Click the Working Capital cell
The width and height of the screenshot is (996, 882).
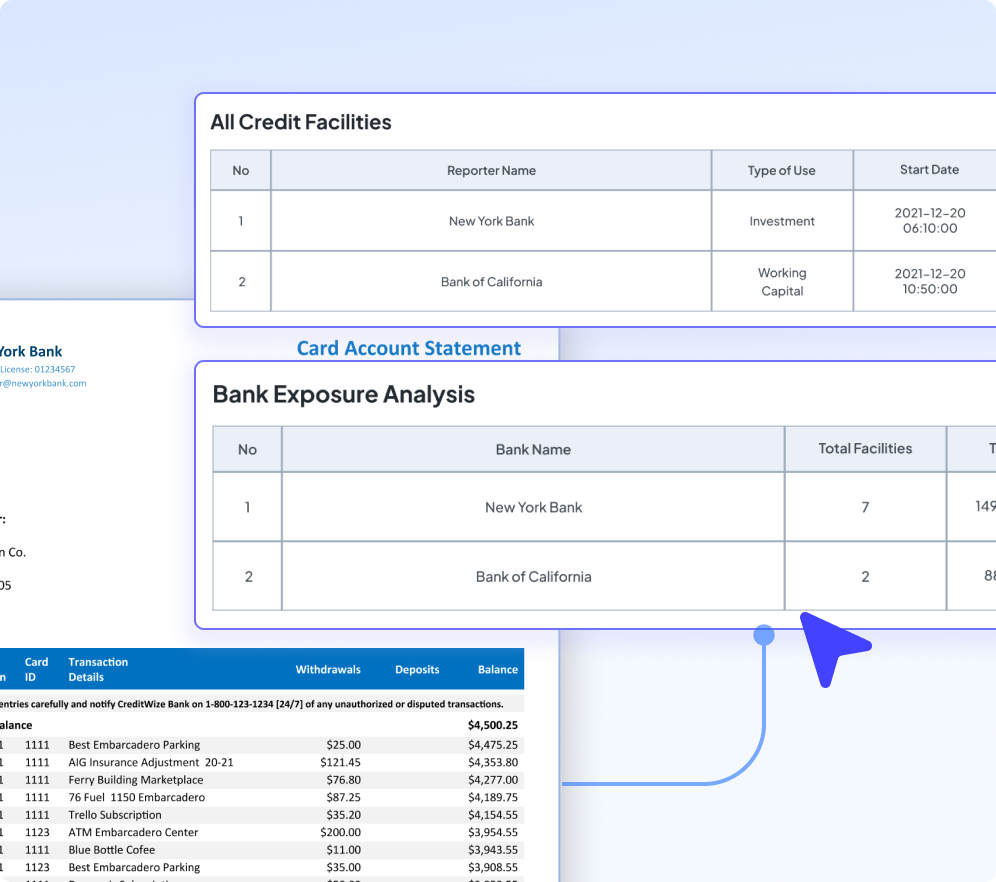coord(782,282)
